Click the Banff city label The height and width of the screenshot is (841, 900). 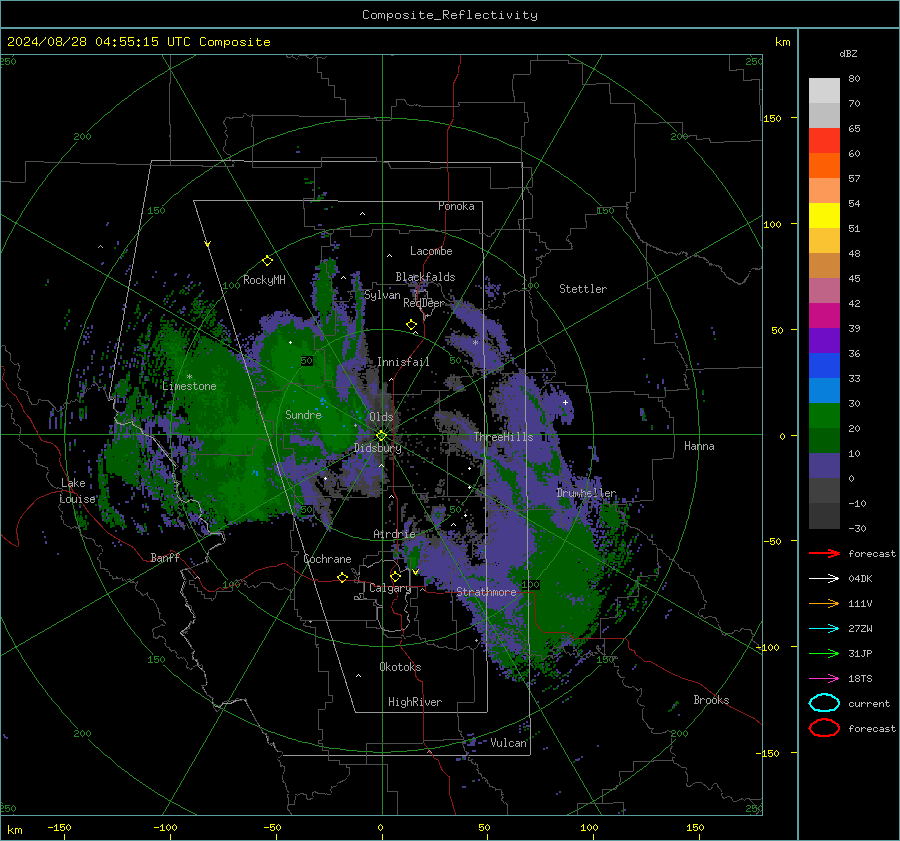(165, 557)
